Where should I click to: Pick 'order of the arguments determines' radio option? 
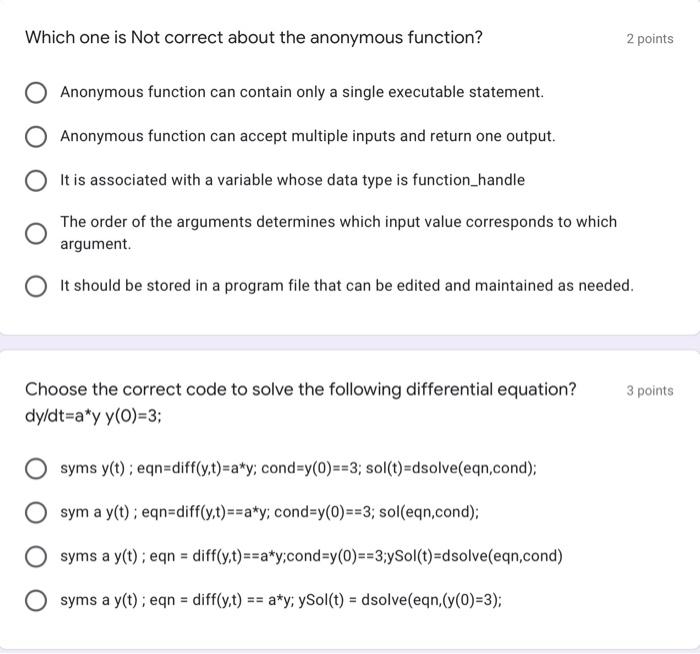click(x=36, y=233)
